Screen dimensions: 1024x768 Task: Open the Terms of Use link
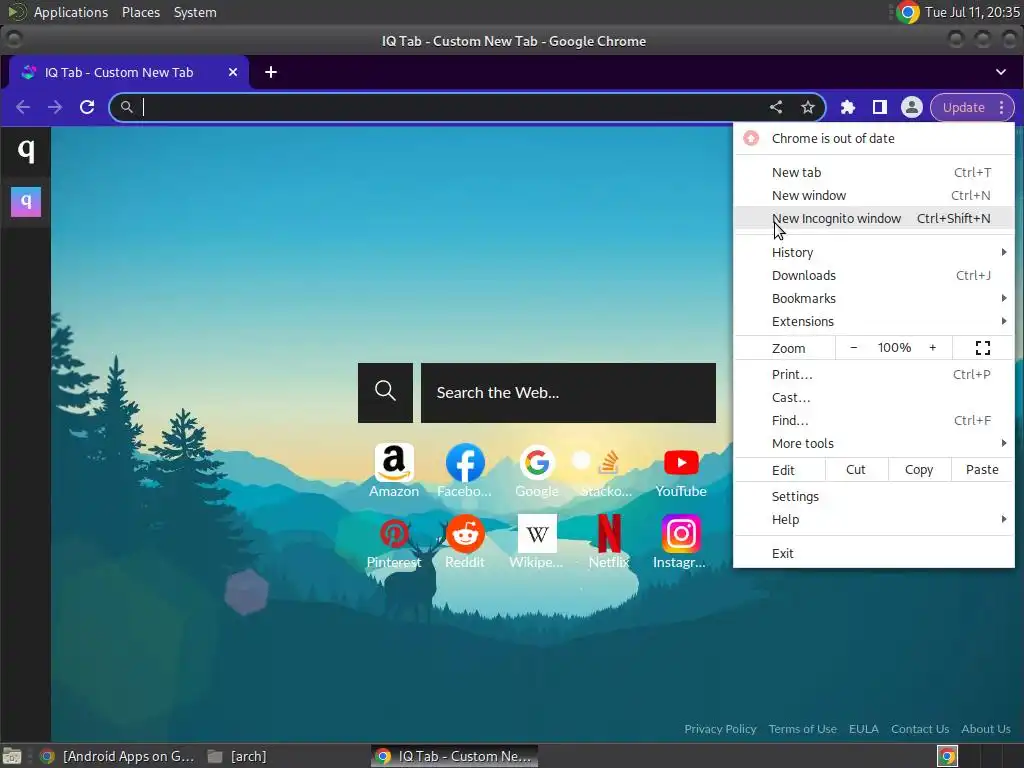tap(802, 729)
